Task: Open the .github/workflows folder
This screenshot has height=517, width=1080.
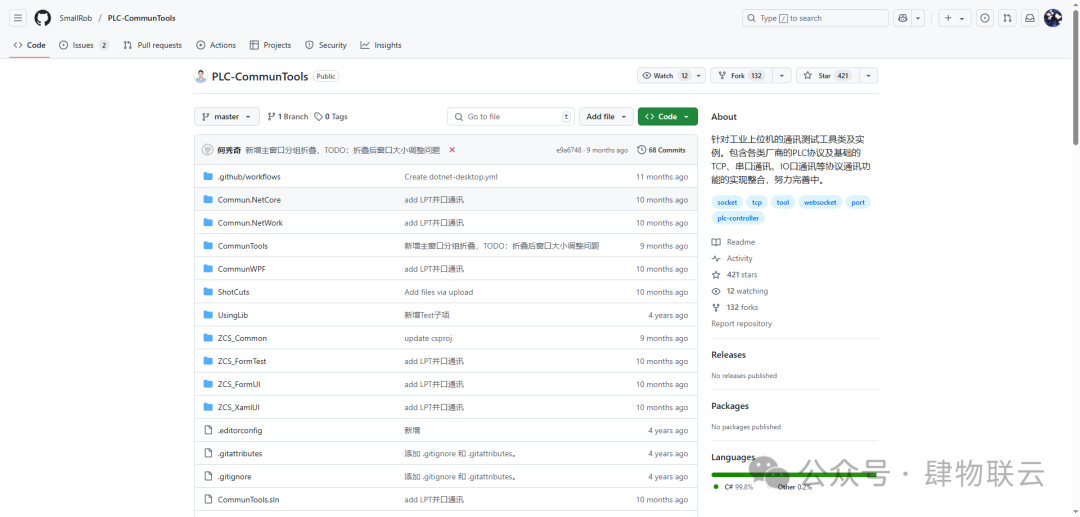Action: [249, 177]
